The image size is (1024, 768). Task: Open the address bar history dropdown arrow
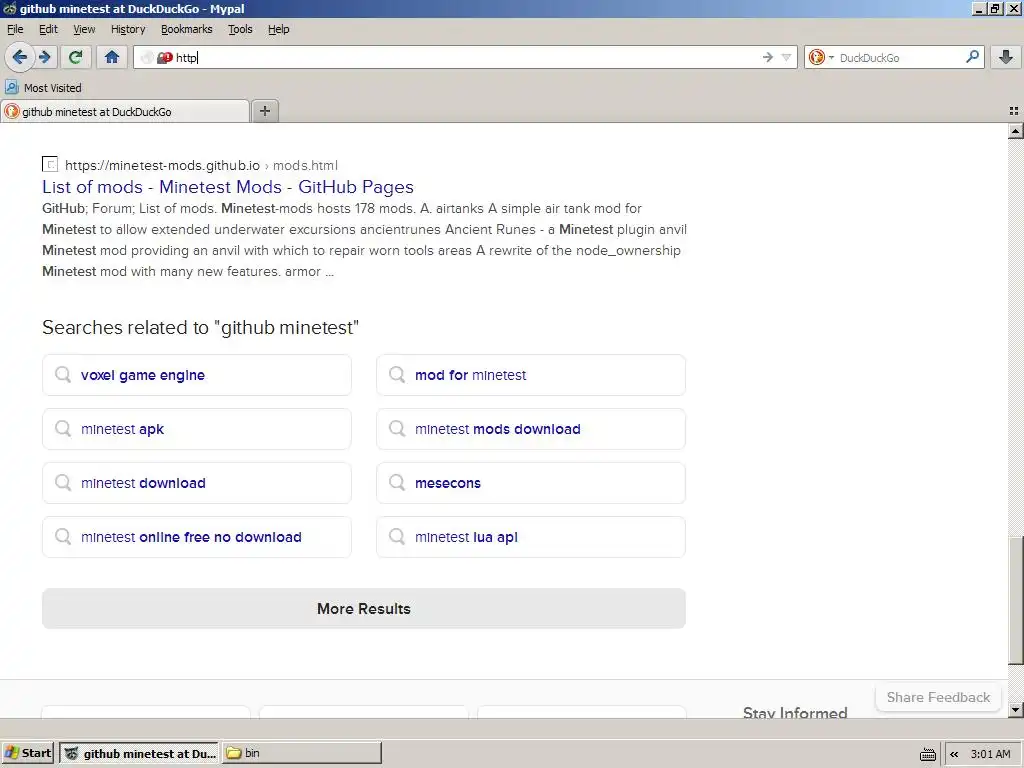tap(786, 57)
